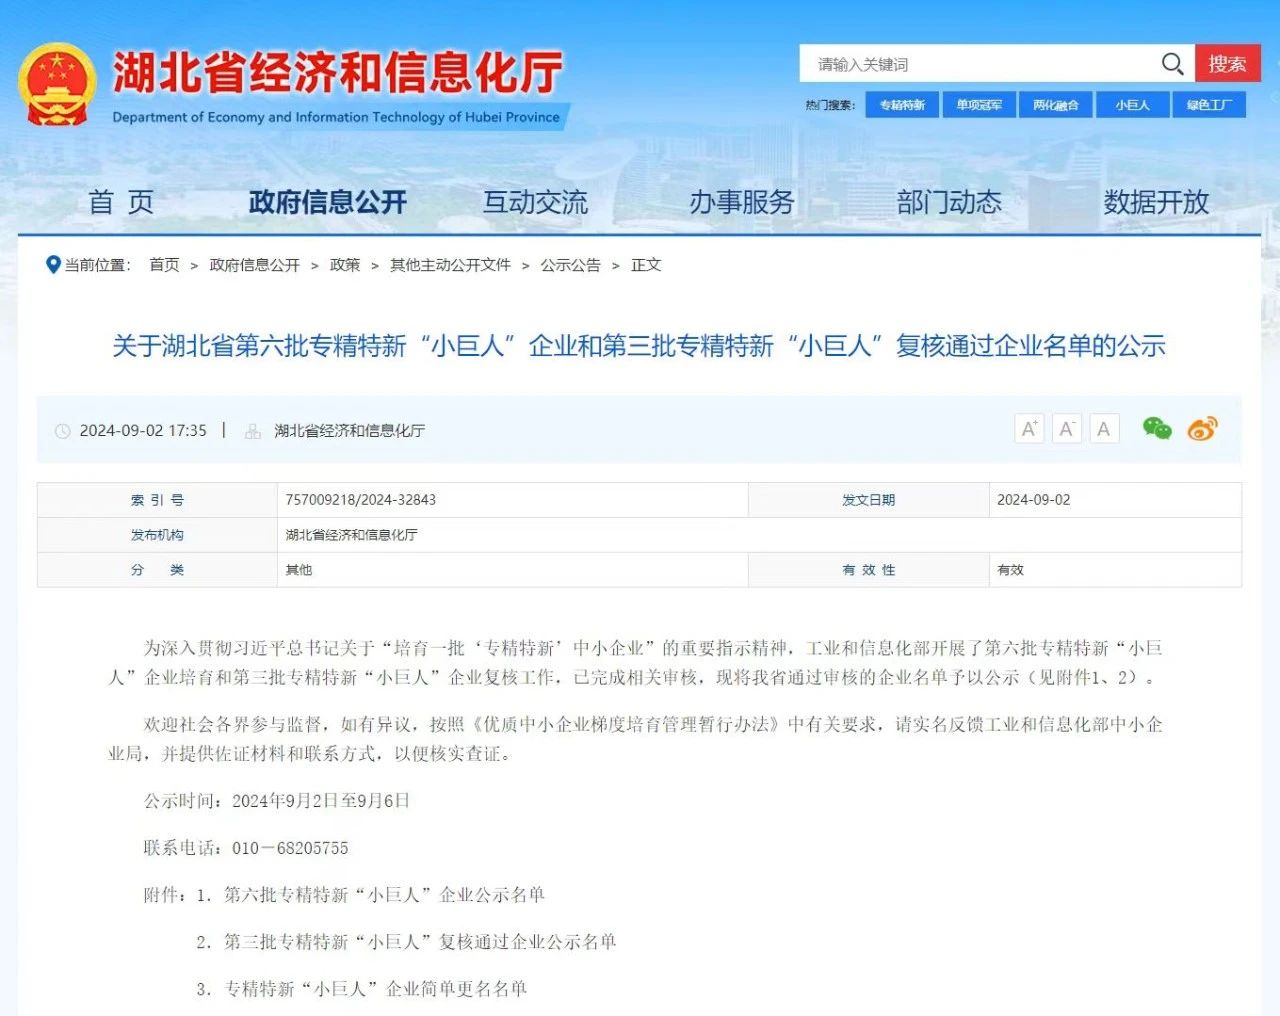This screenshot has height=1016, width=1280.
Task: Open the 政府信息公开 navigation tab
Action: coord(327,202)
